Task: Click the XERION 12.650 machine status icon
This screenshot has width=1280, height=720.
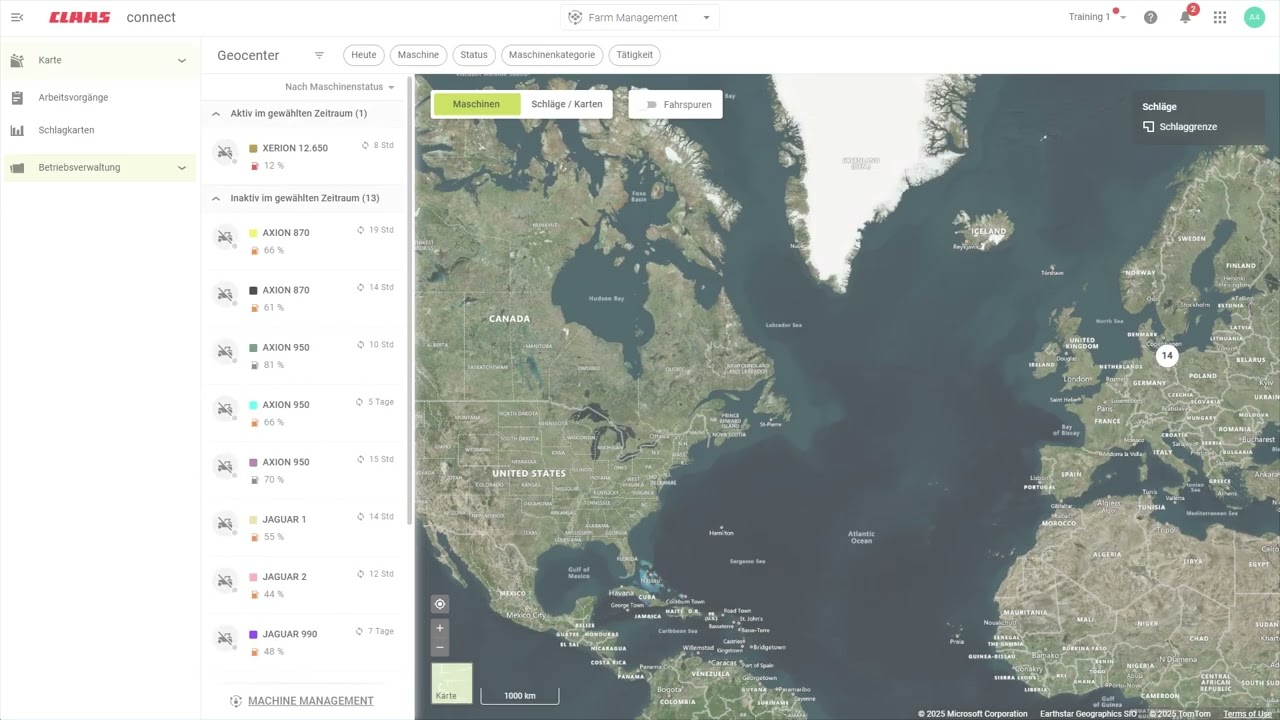Action: pyautogui.click(x=225, y=151)
